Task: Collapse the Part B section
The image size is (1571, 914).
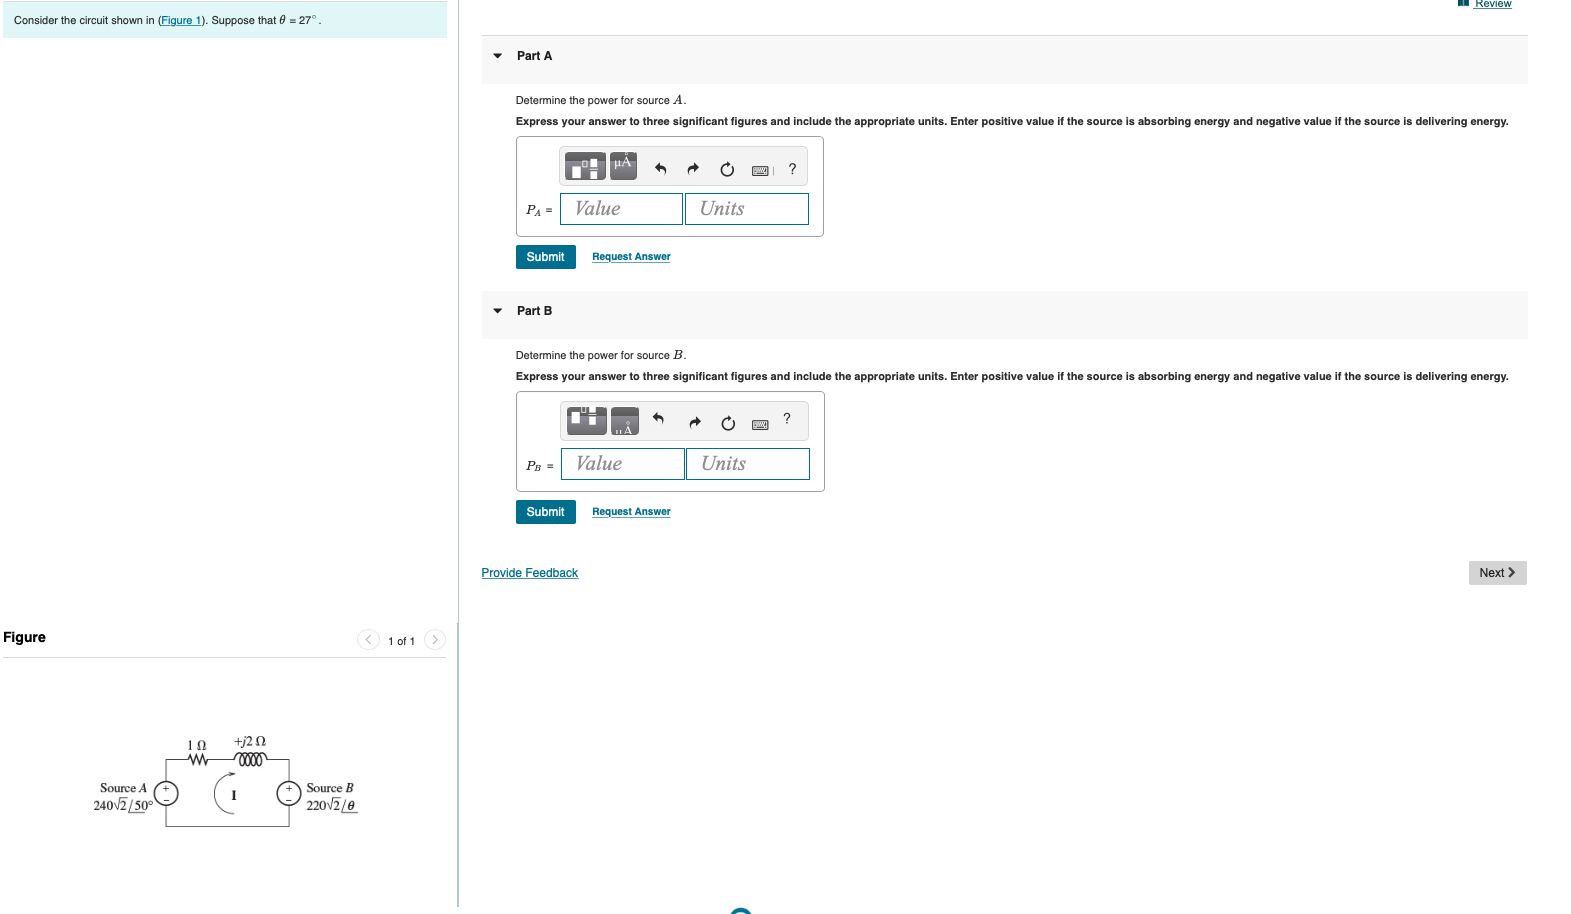Action: (498, 311)
